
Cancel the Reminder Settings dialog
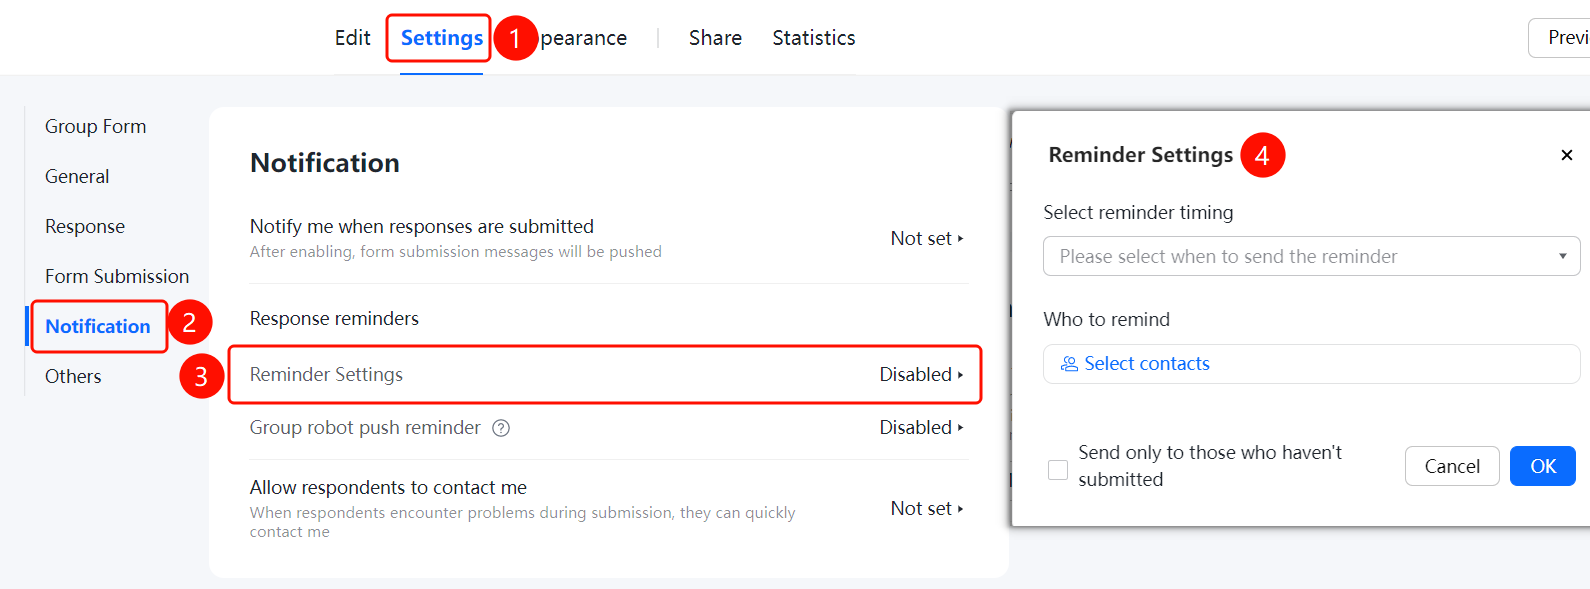pos(1452,466)
